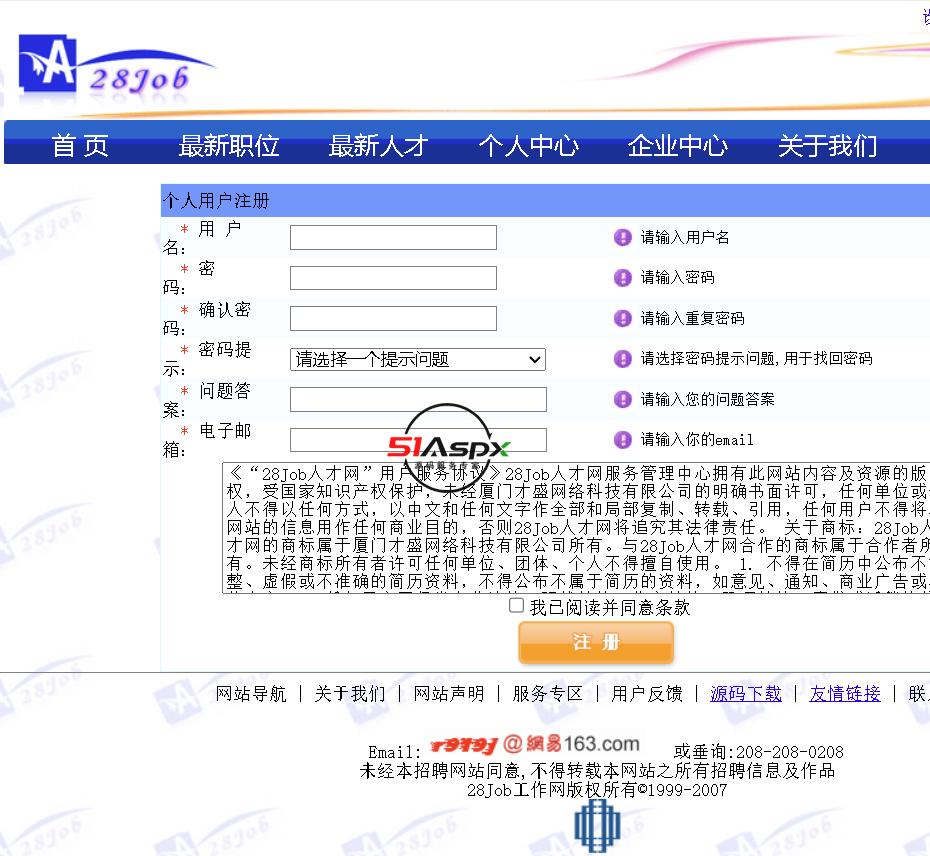
Task: Click the 个人用户注册 header text
Action: (216, 201)
